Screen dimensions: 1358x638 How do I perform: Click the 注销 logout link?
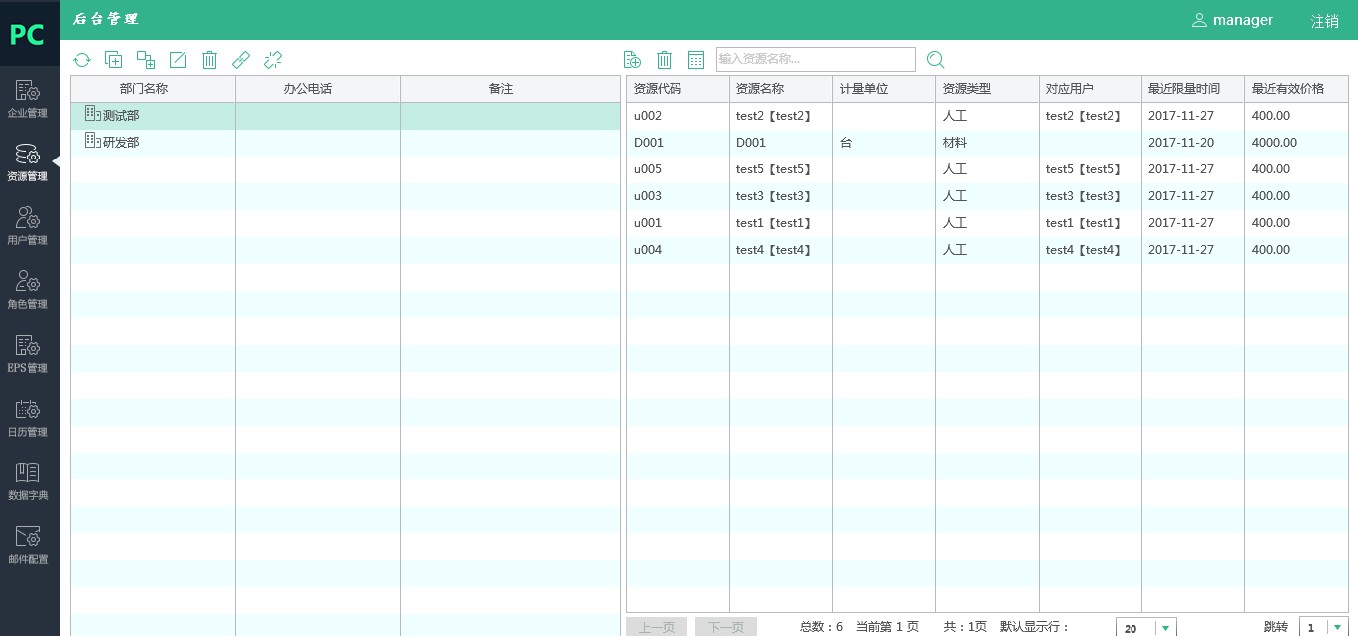click(1324, 21)
